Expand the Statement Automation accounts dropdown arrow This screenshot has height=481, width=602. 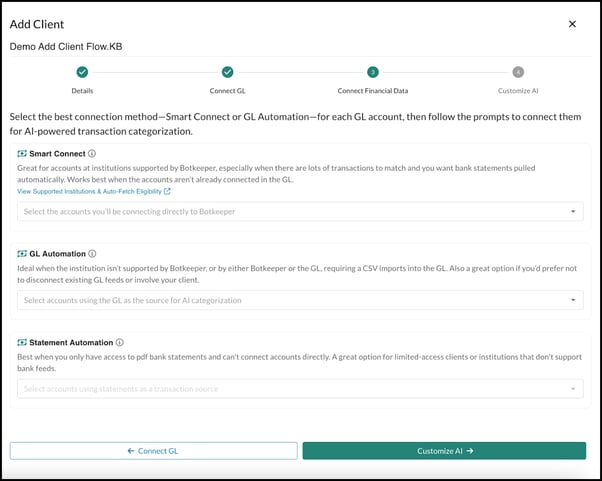573,389
